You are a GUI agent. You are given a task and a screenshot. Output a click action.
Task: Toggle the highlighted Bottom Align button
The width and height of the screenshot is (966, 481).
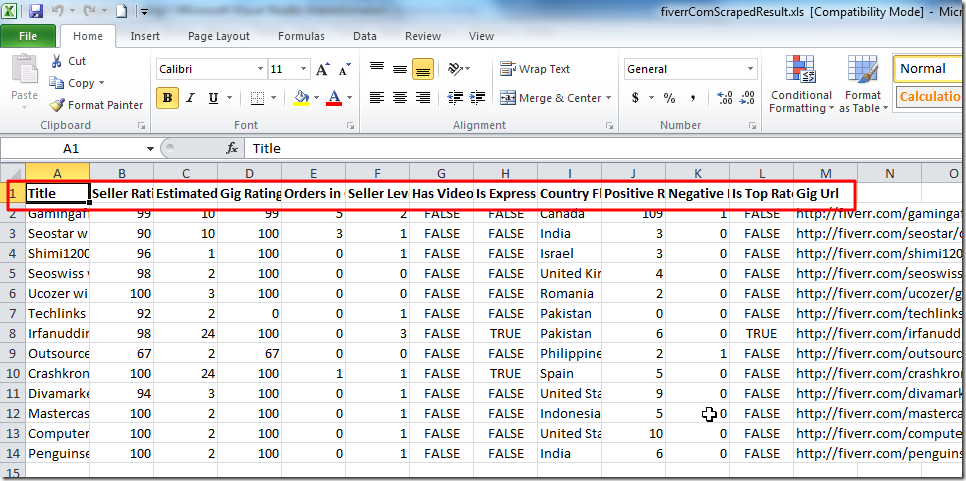tap(423, 69)
